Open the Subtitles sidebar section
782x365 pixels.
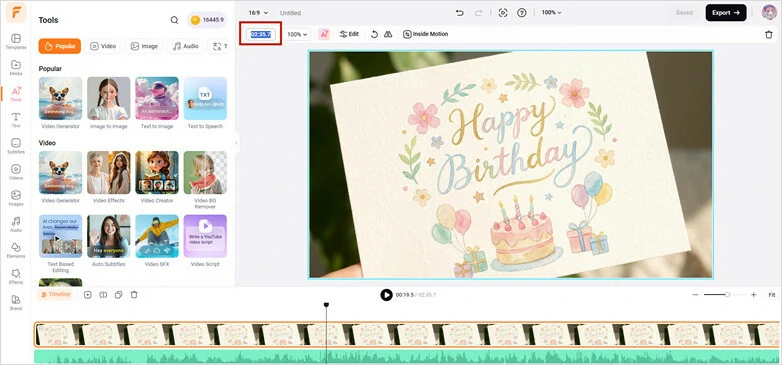16,146
